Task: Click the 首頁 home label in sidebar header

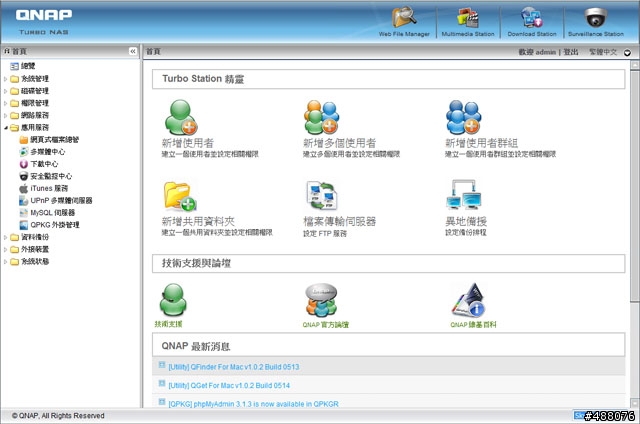Action: (19, 51)
